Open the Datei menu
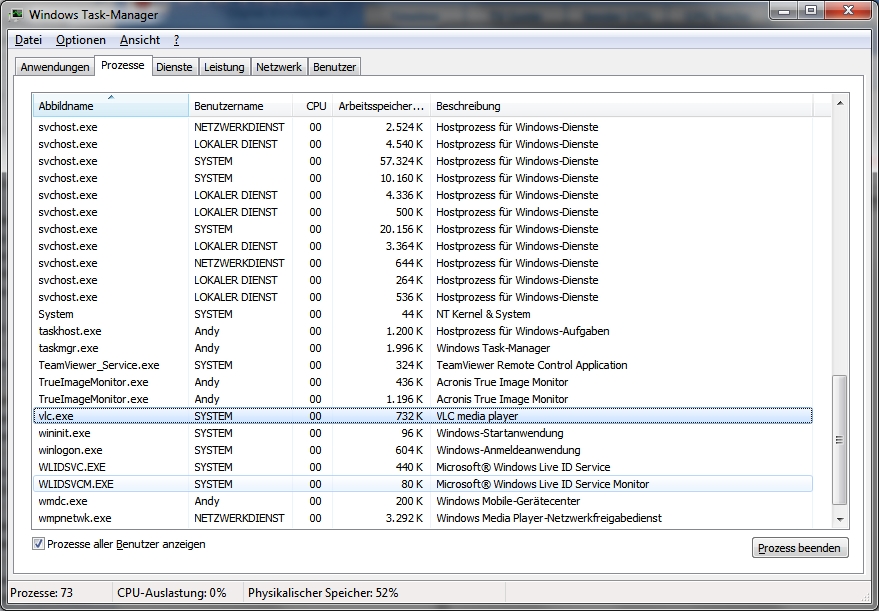The image size is (879, 611). [28, 40]
